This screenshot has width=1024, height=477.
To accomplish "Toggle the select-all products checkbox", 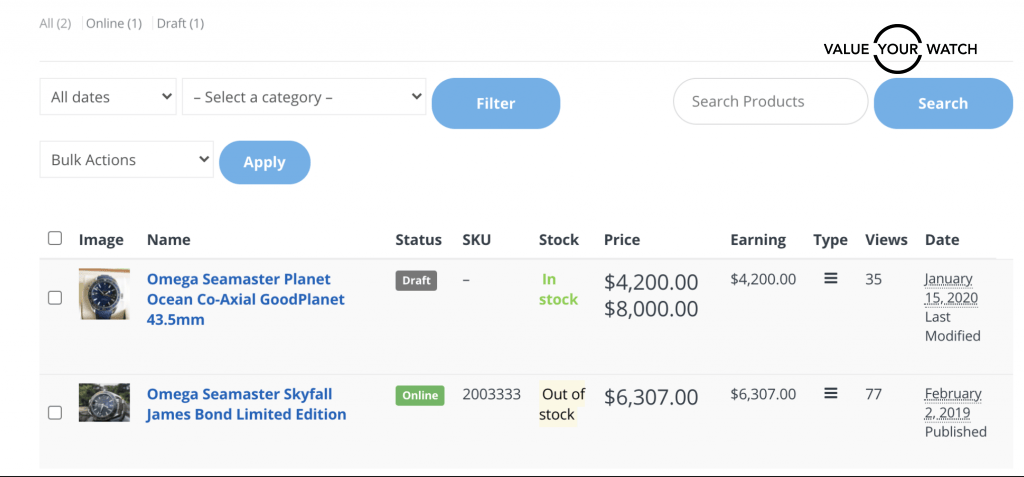I will click(55, 238).
